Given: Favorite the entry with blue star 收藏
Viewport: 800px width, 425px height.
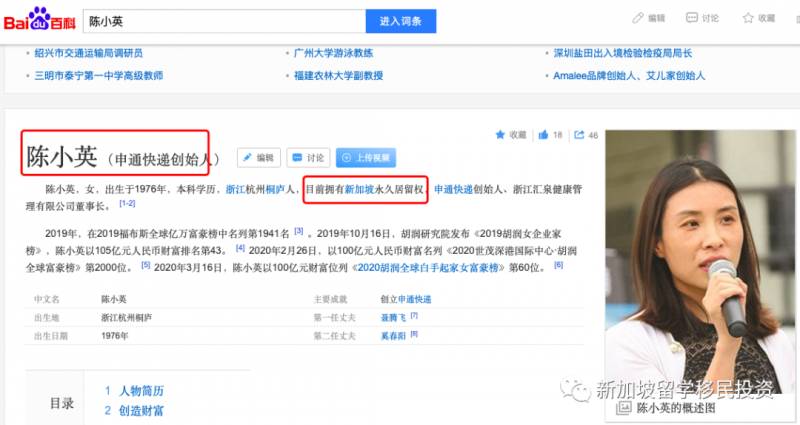Looking at the screenshot, I should pyautogui.click(x=510, y=135).
